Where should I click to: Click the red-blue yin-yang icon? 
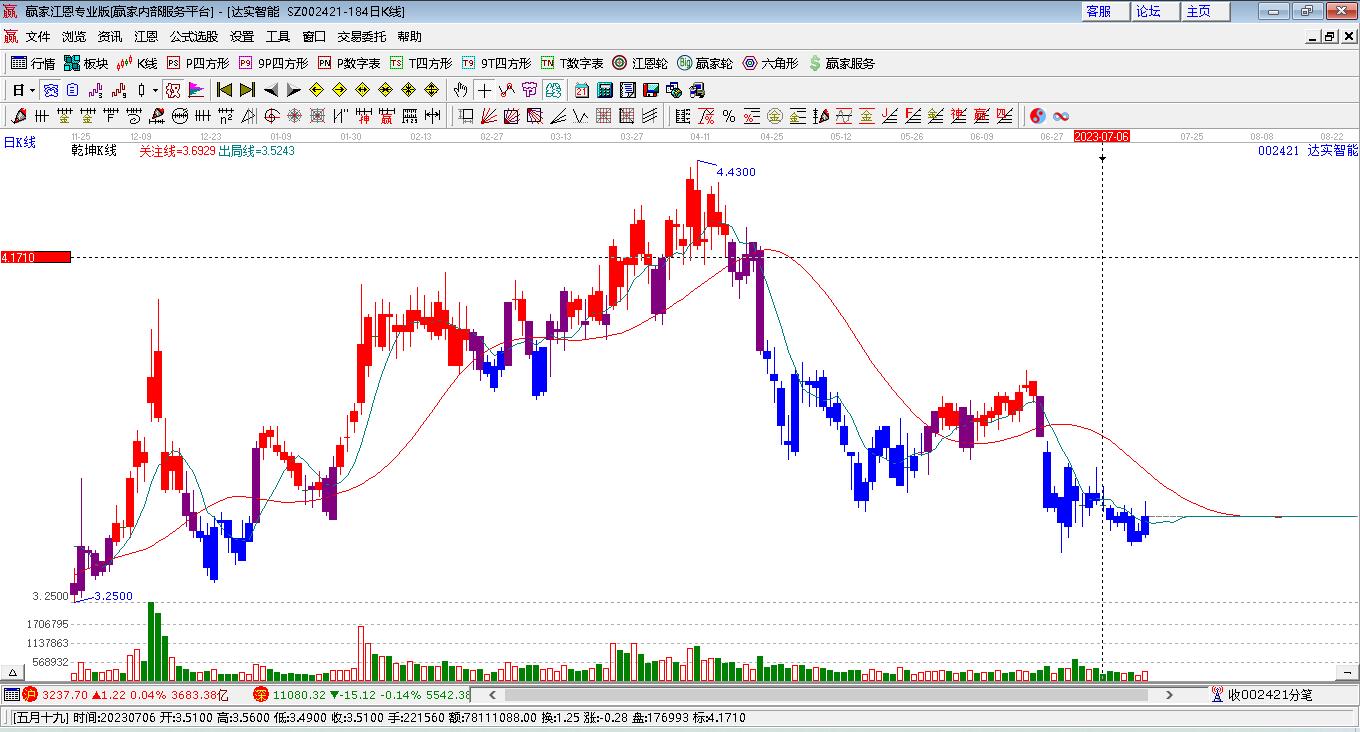click(x=1037, y=116)
